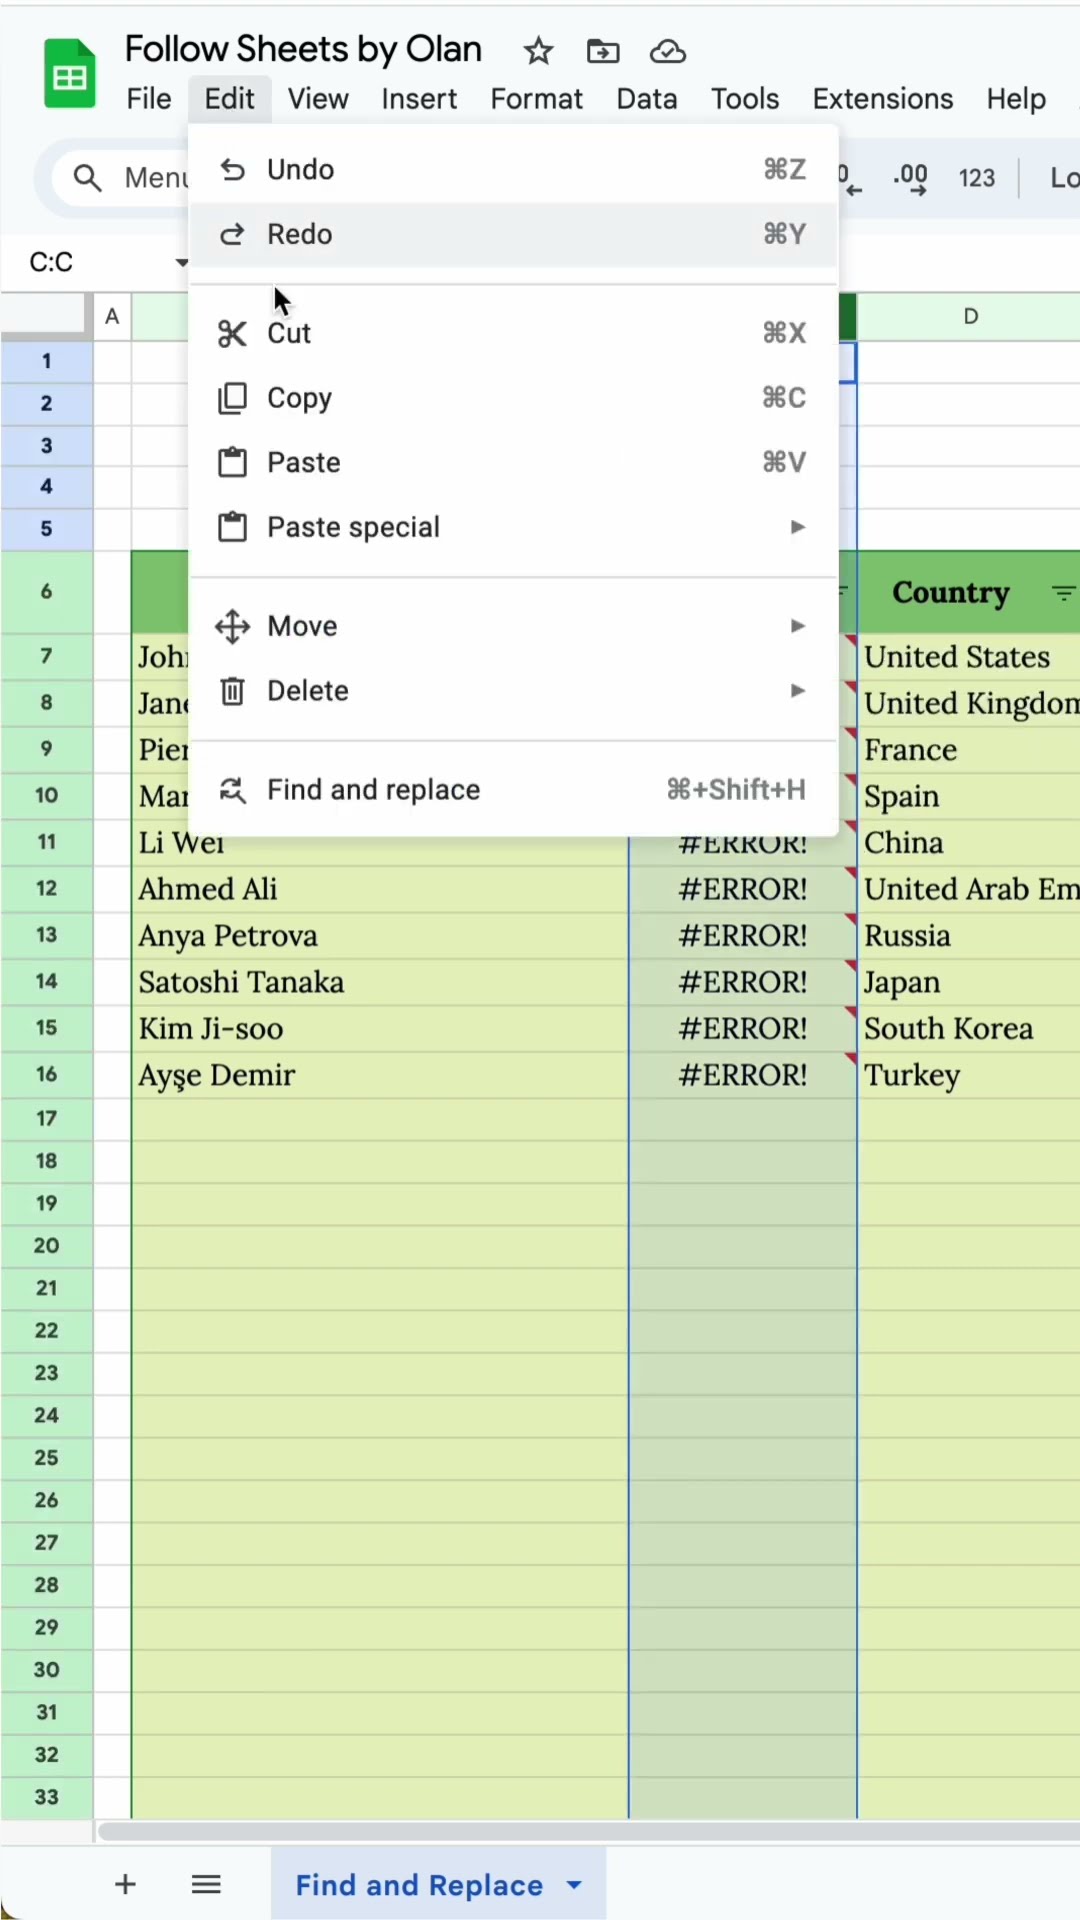
Task: Select the column D header
Action: [x=969, y=317]
